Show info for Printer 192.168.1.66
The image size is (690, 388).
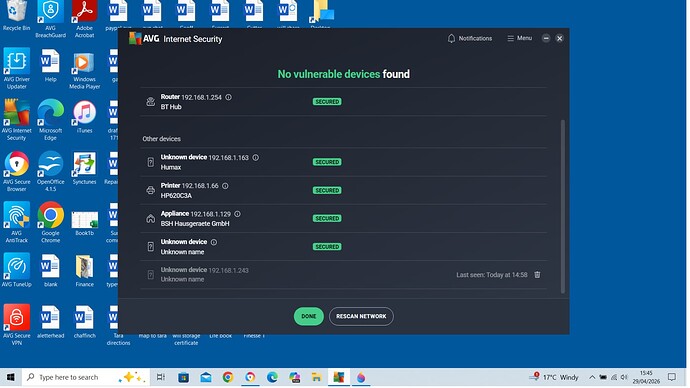coord(225,186)
